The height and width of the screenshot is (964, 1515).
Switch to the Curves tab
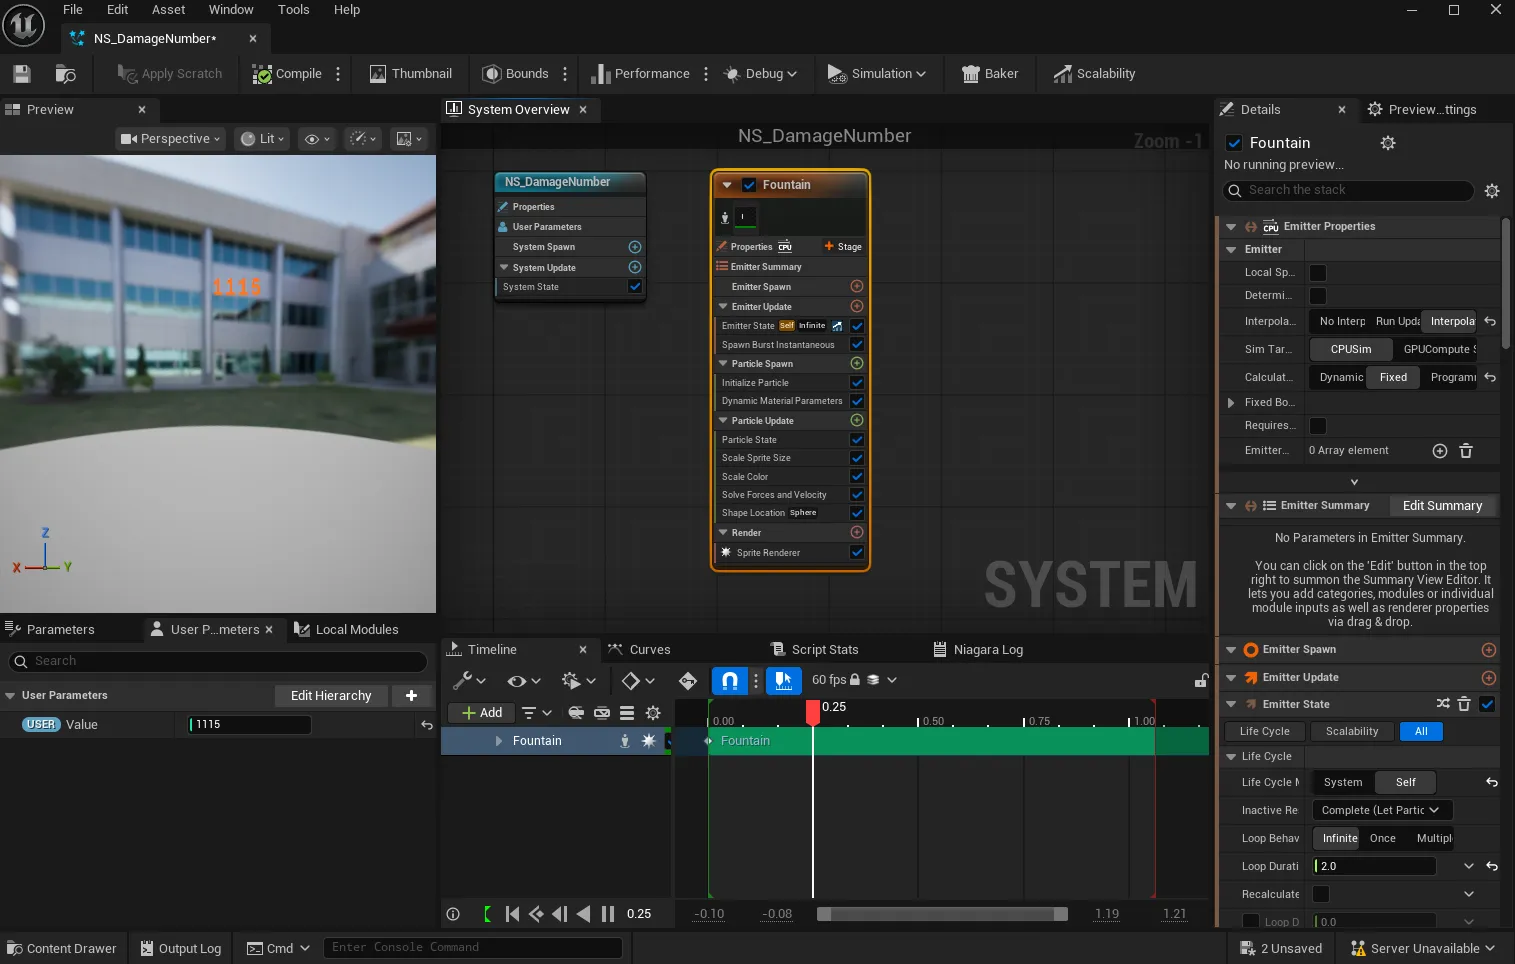coord(640,650)
